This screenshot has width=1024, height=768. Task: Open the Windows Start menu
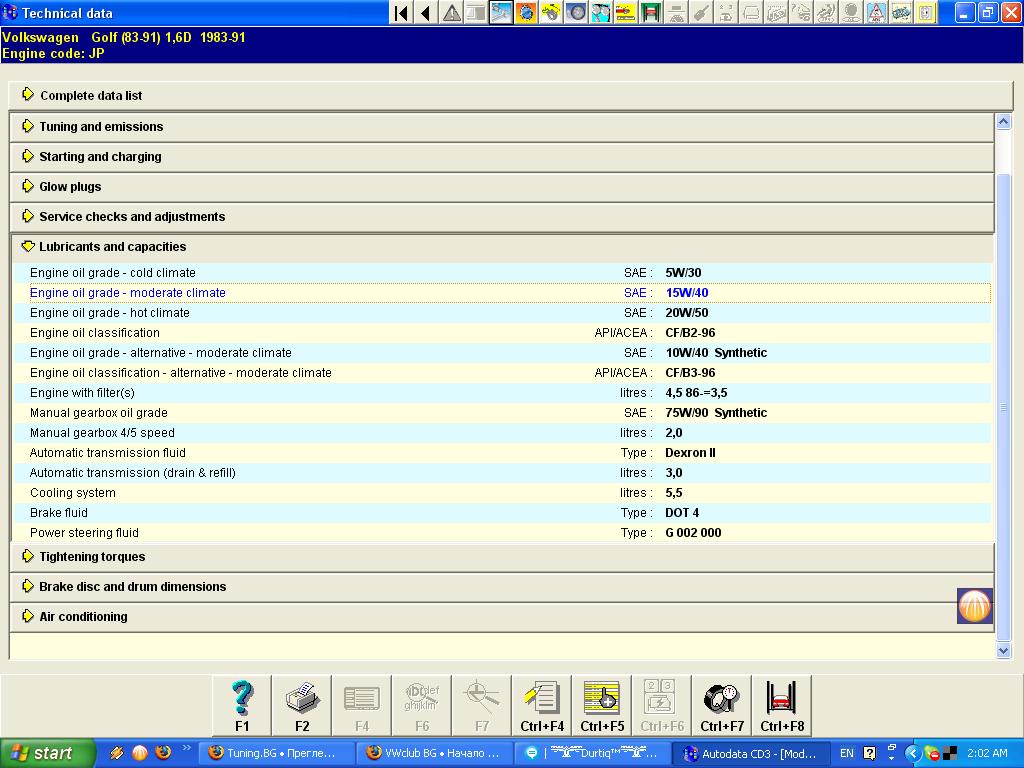click(47, 753)
